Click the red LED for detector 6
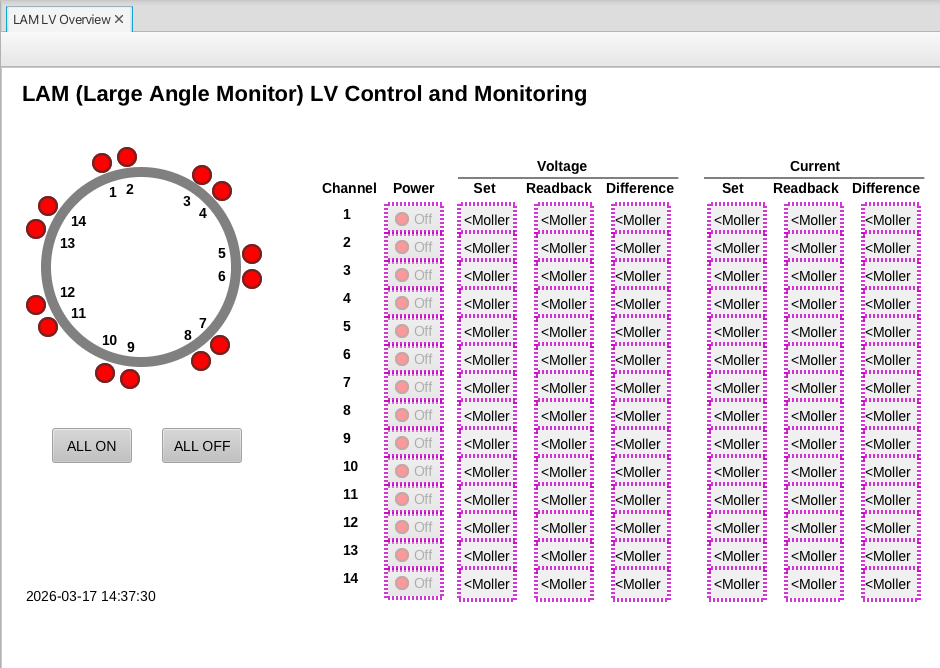940x668 pixels. tap(252, 279)
